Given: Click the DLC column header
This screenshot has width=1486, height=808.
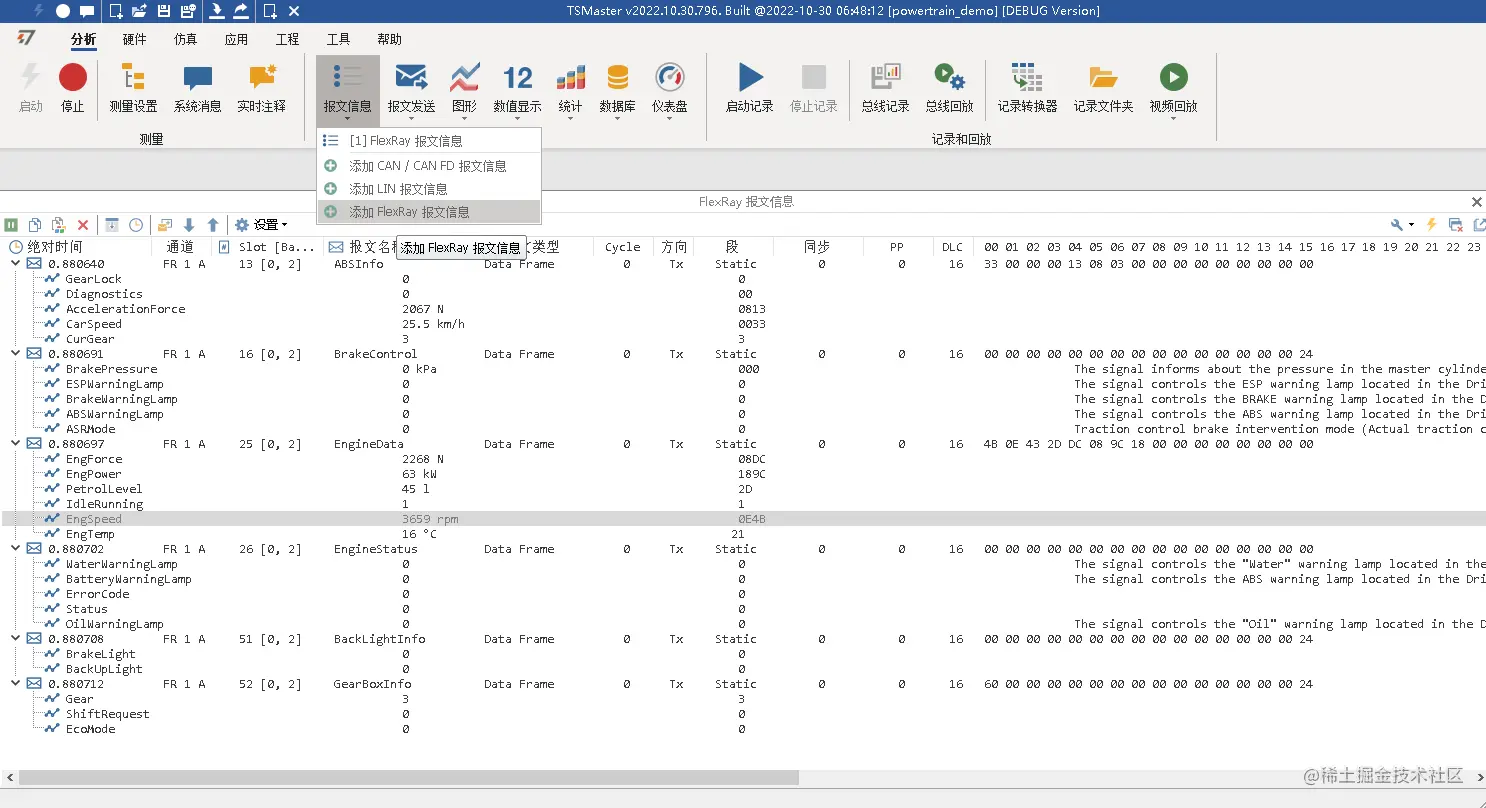Looking at the screenshot, I should (953, 247).
